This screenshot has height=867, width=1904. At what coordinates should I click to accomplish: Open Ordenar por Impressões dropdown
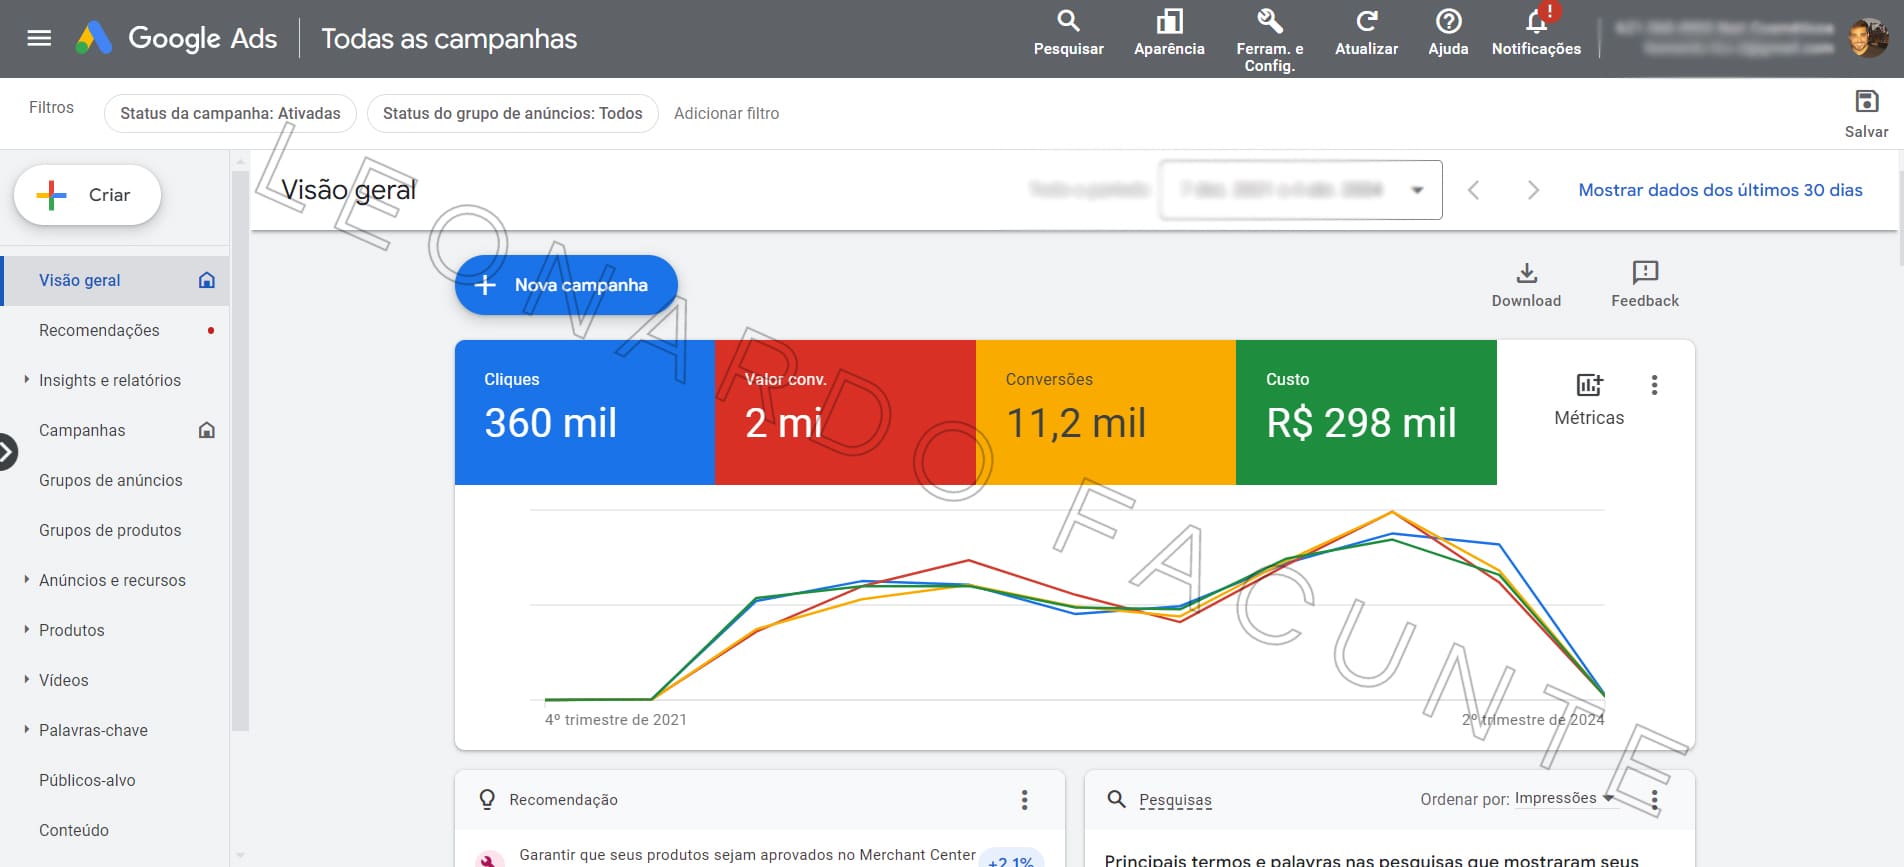pos(1563,798)
